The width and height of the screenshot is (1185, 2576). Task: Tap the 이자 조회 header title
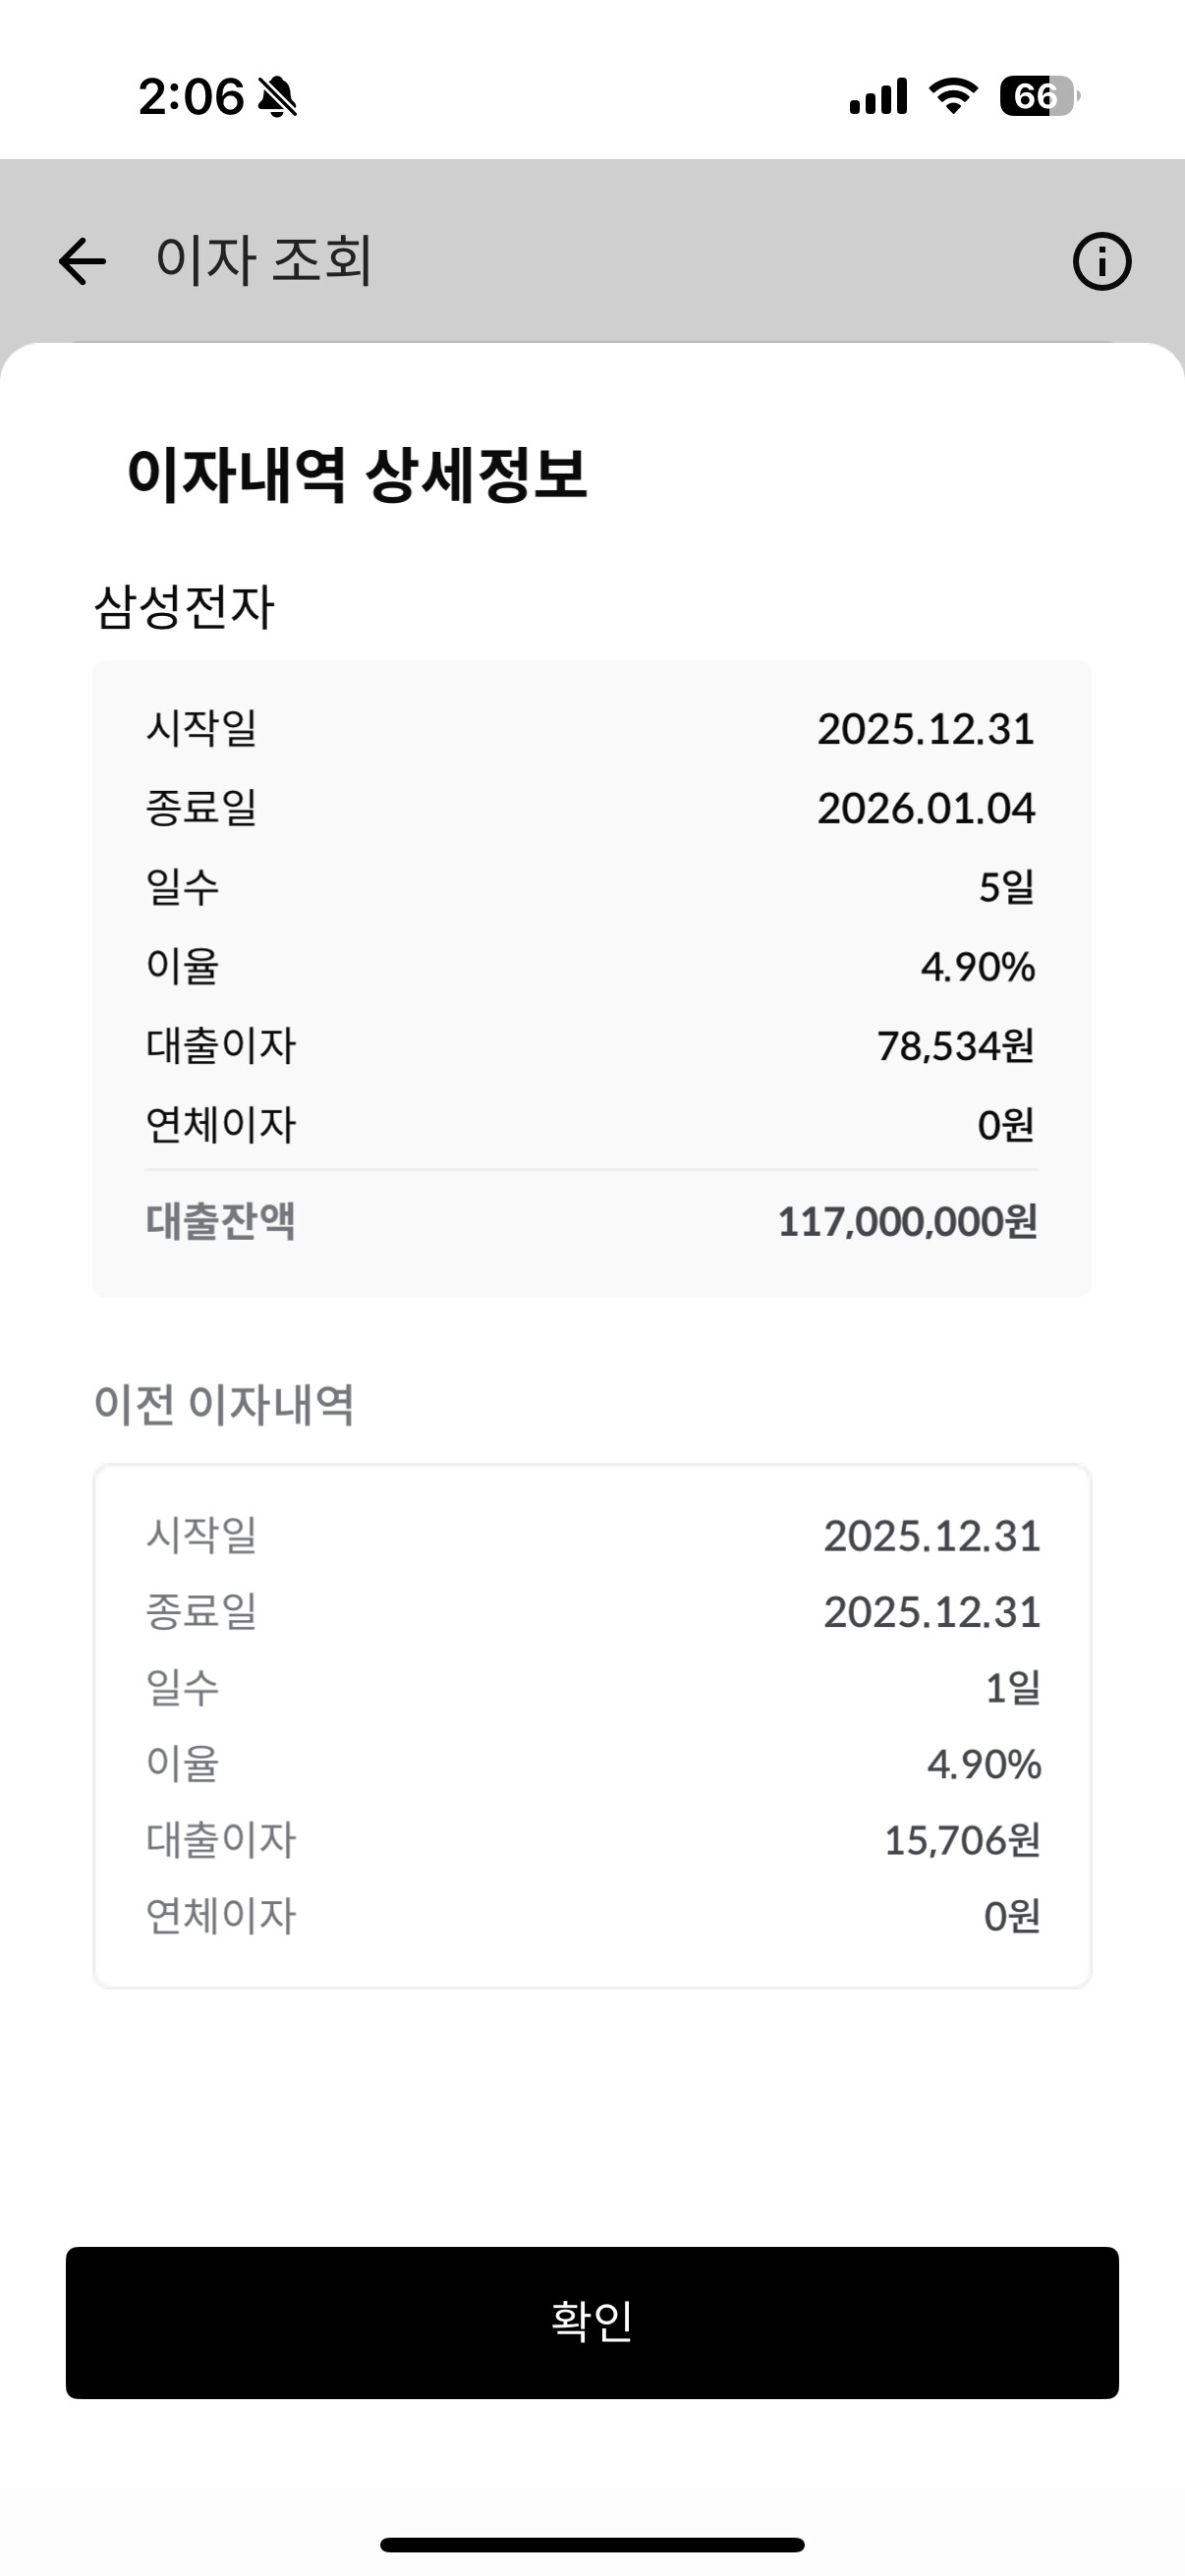(264, 260)
